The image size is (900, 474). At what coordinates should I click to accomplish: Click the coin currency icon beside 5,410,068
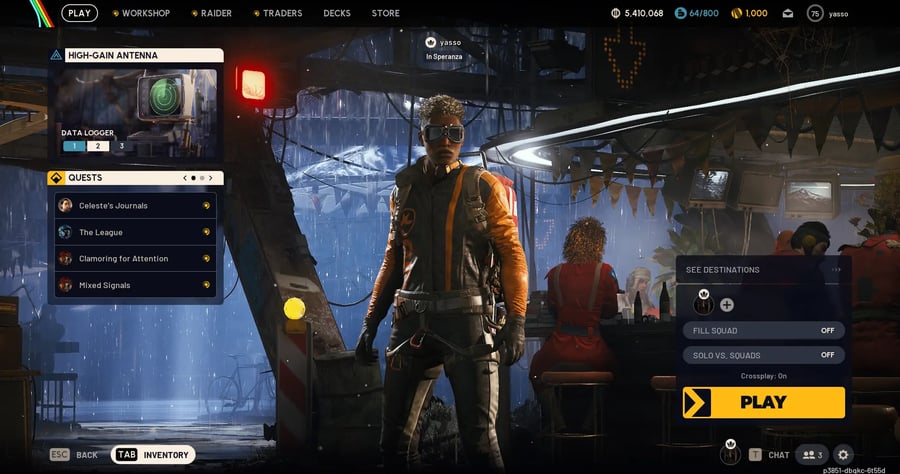tap(615, 13)
